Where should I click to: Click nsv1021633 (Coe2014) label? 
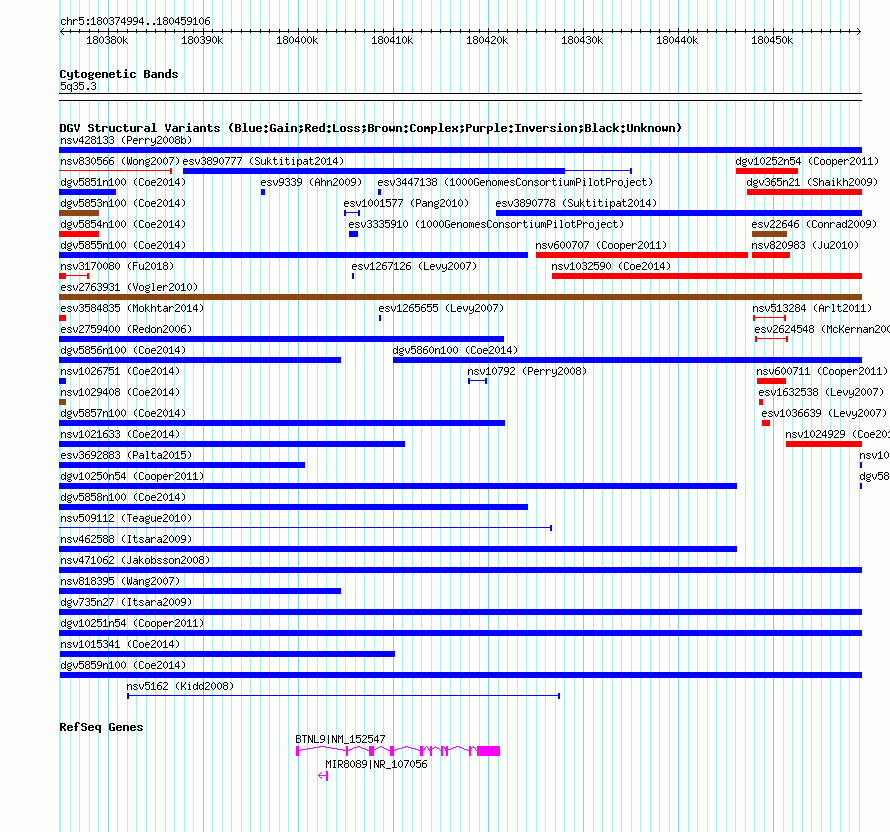click(120, 434)
